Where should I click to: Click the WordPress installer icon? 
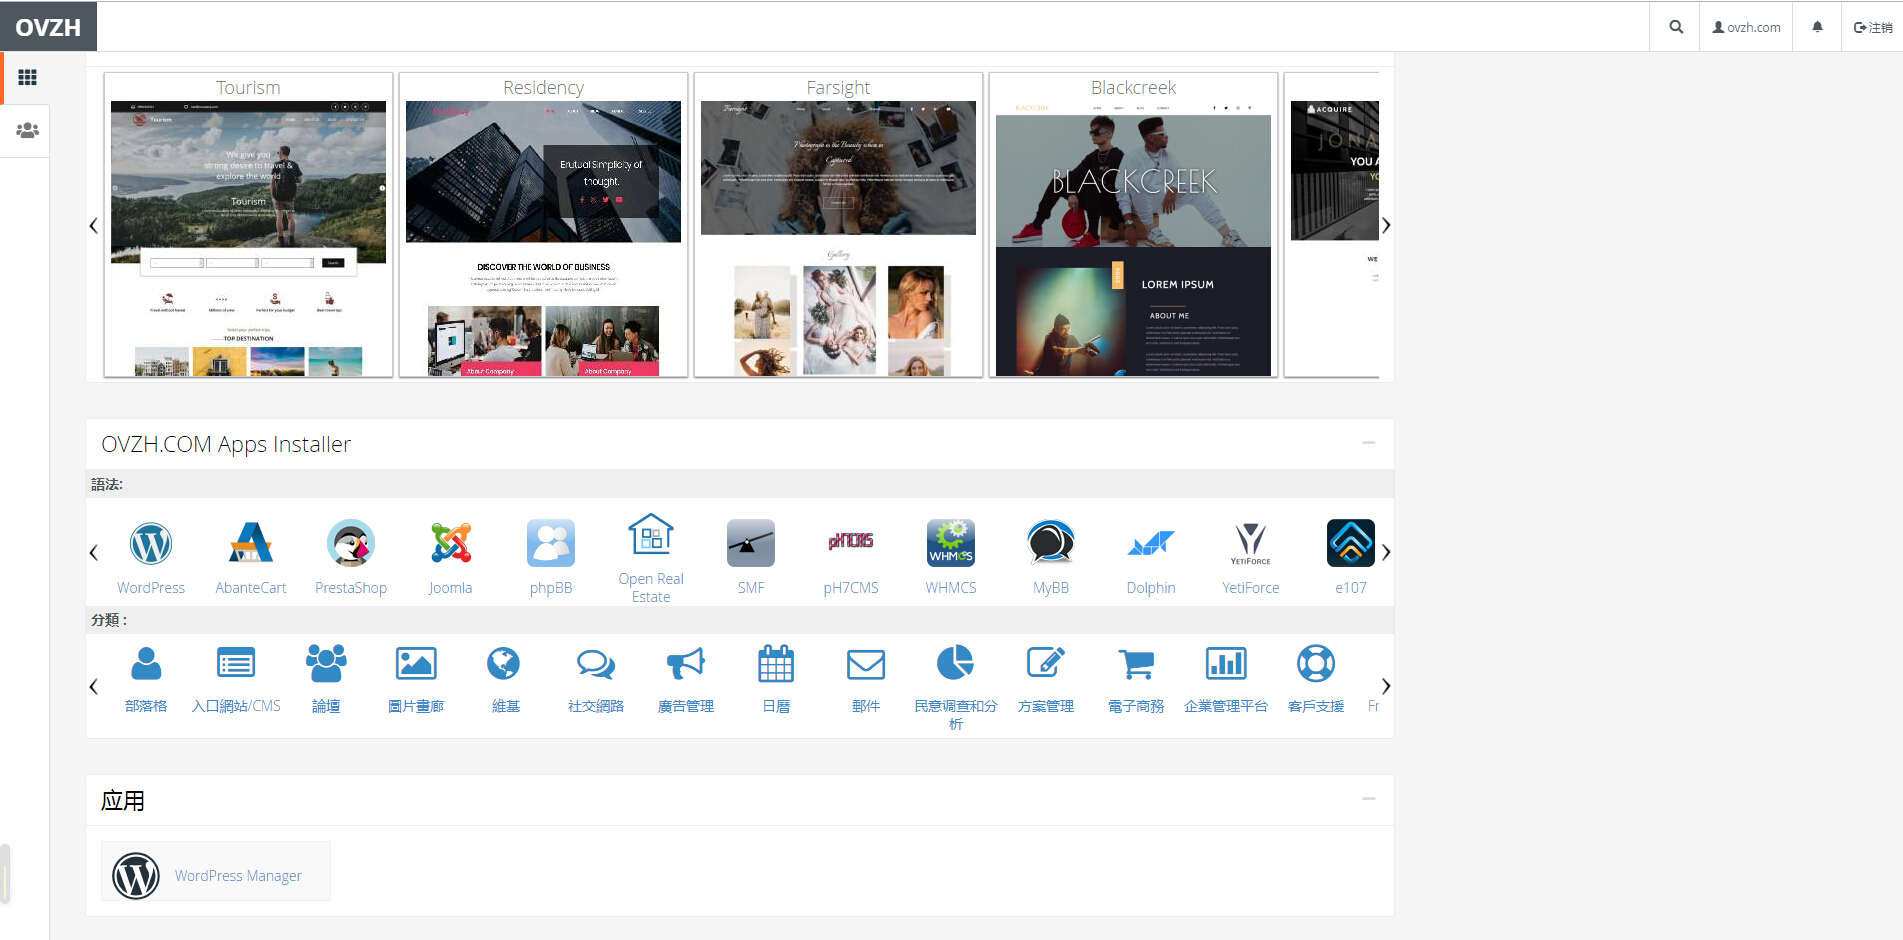pyautogui.click(x=151, y=544)
